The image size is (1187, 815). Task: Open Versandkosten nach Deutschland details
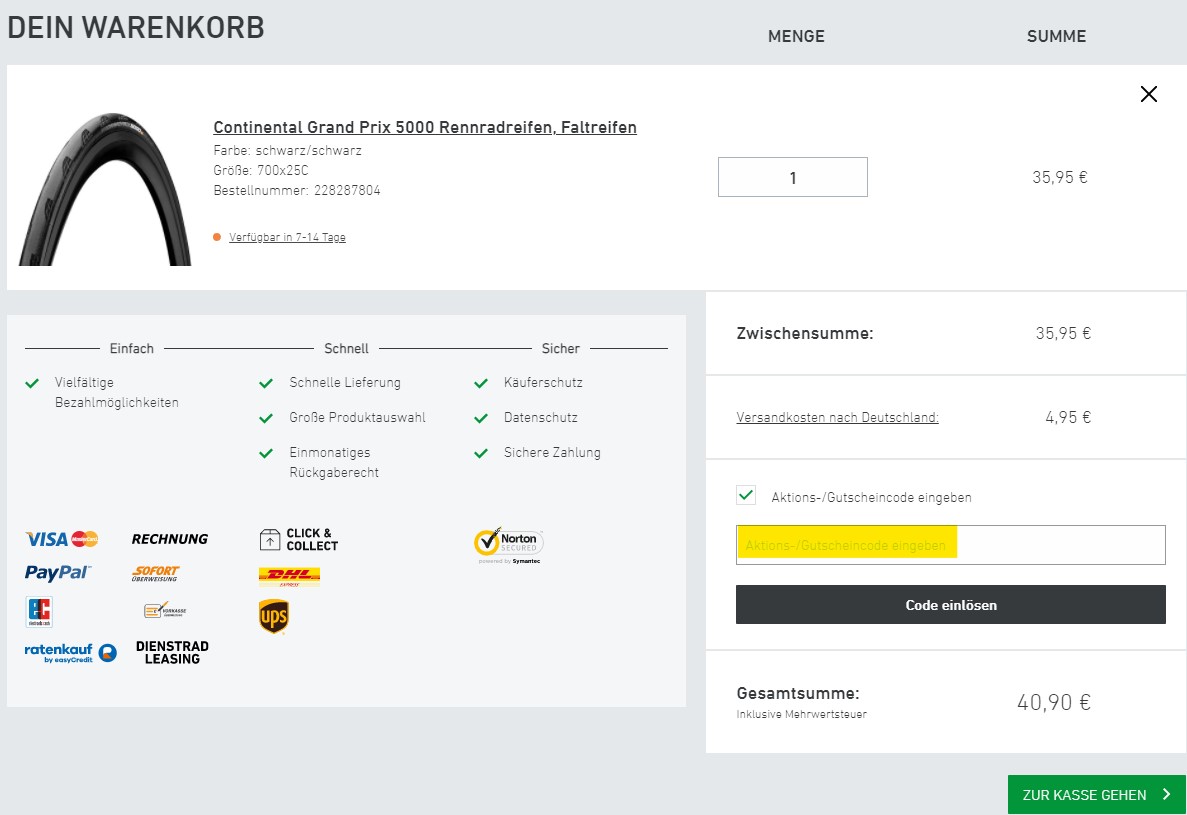click(837, 417)
